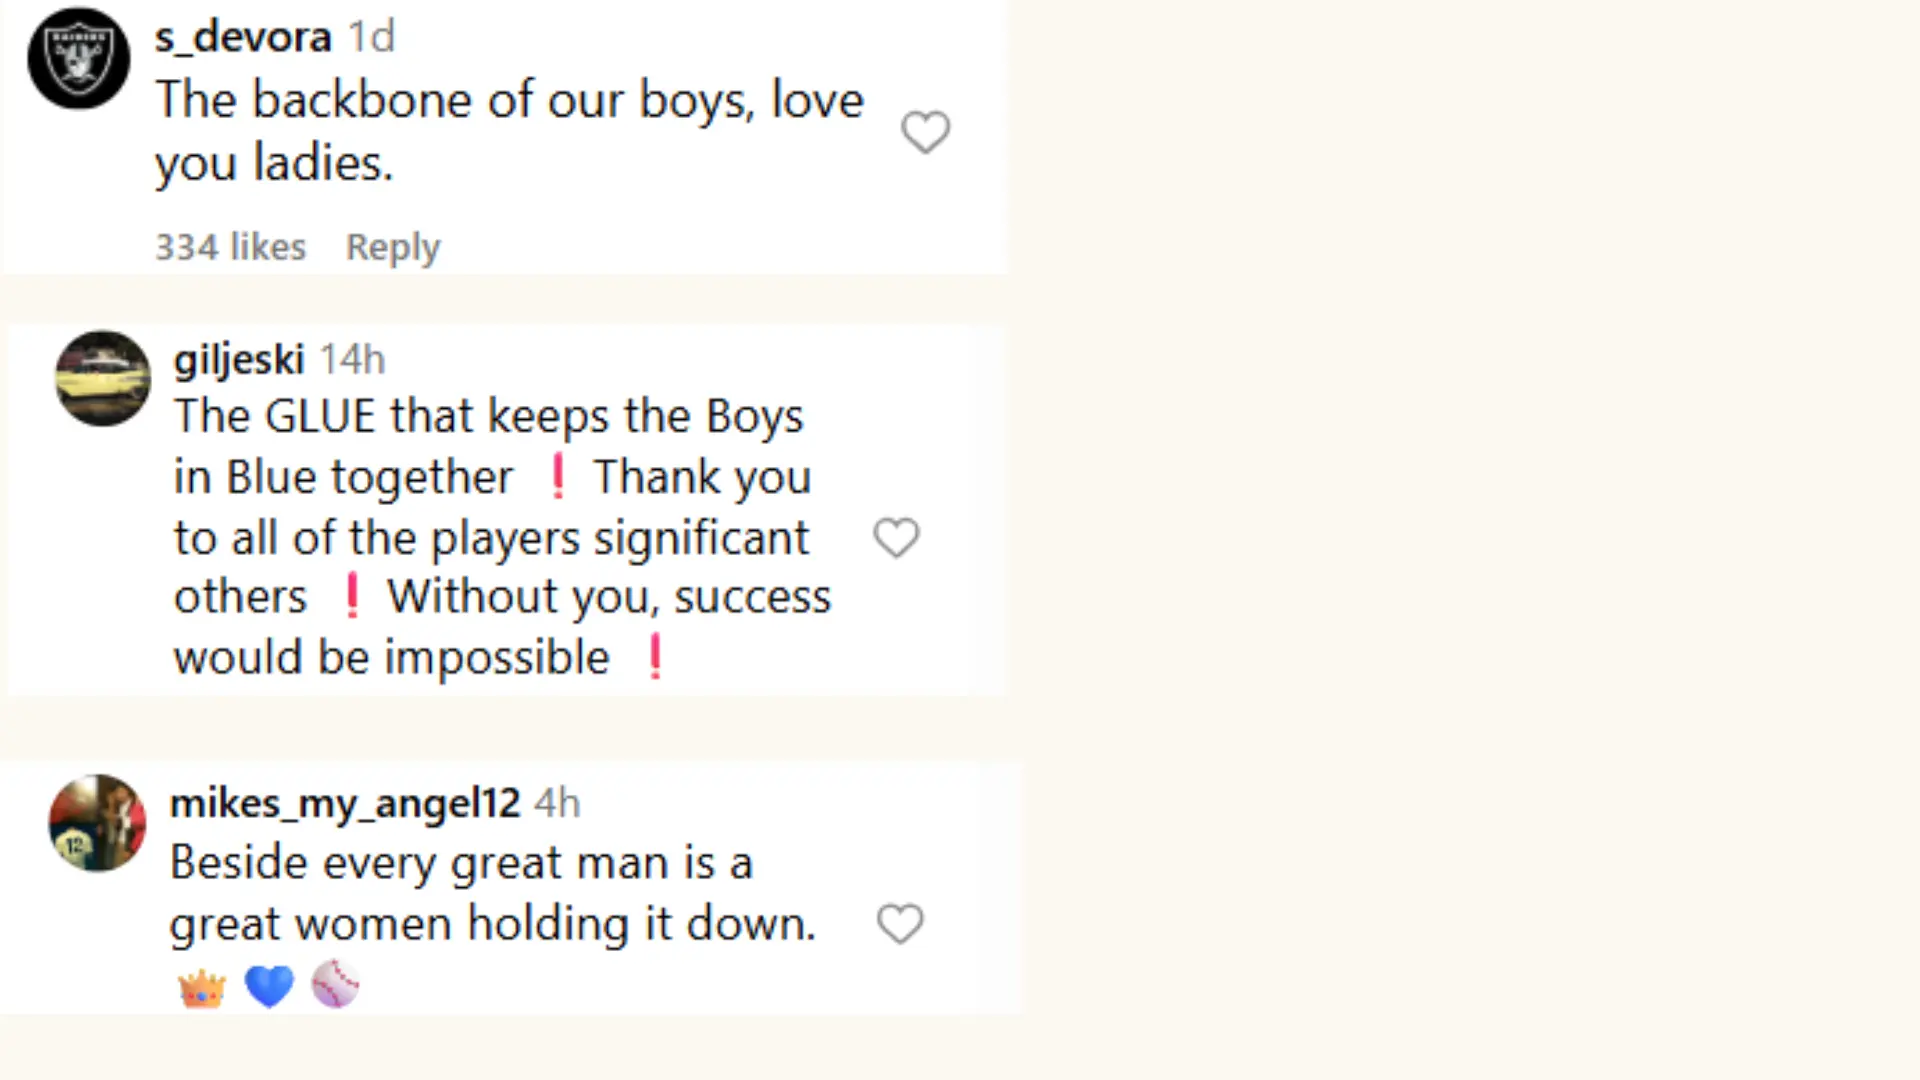
Task: Reply to s_devora's comment
Action: [392, 247]
